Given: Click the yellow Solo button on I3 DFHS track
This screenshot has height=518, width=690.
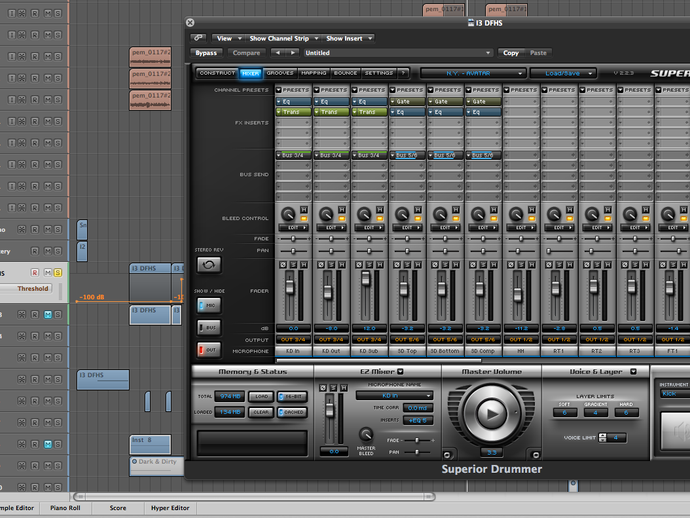Looking at the screenshot, I should point(58,272).
